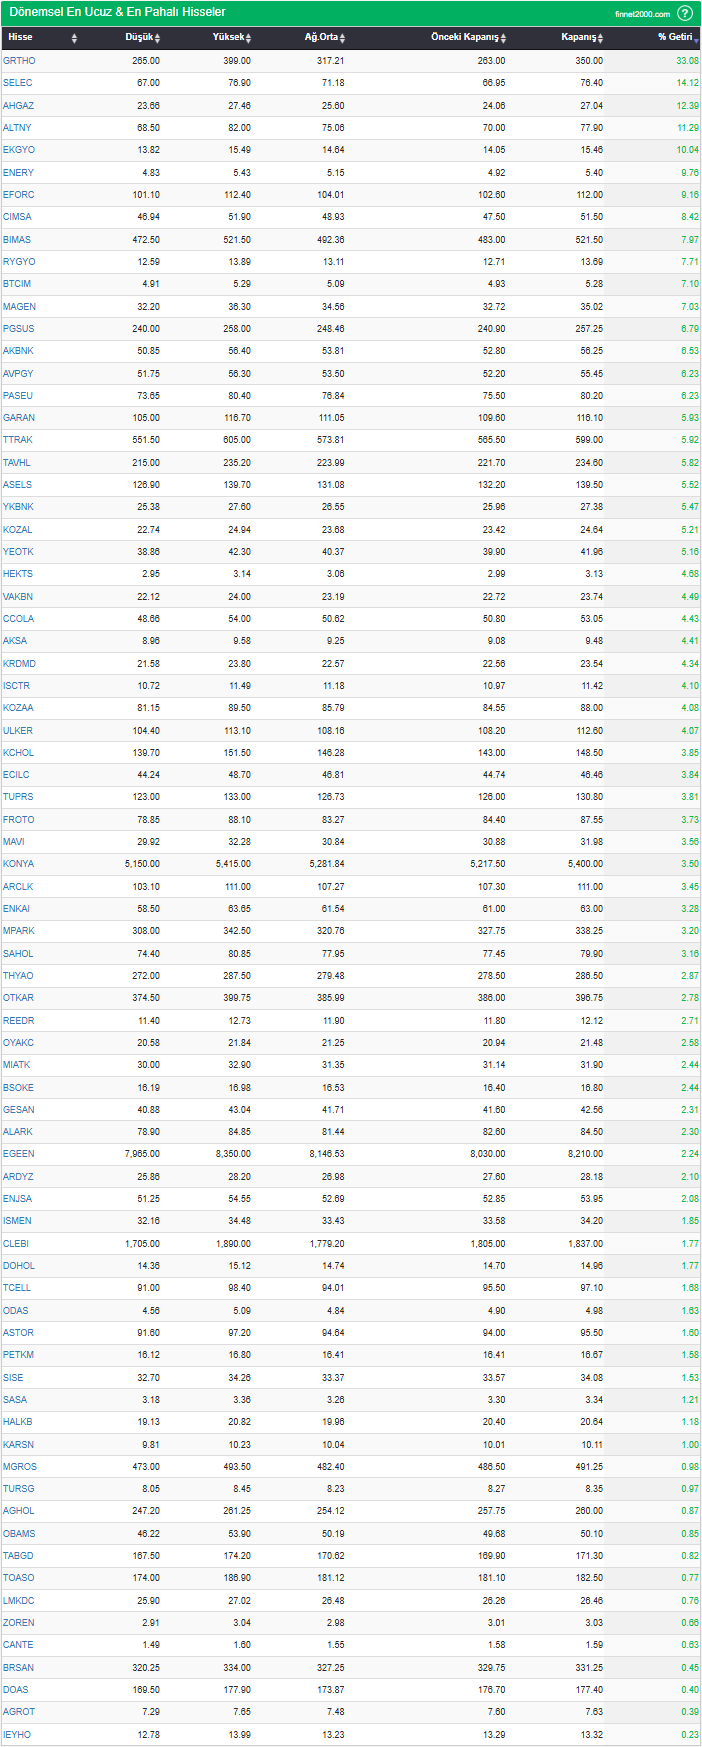The height and width of the screenshot is (1747, 702).
Task: Open ALTNY stock link
Action: tap(17, 128)
